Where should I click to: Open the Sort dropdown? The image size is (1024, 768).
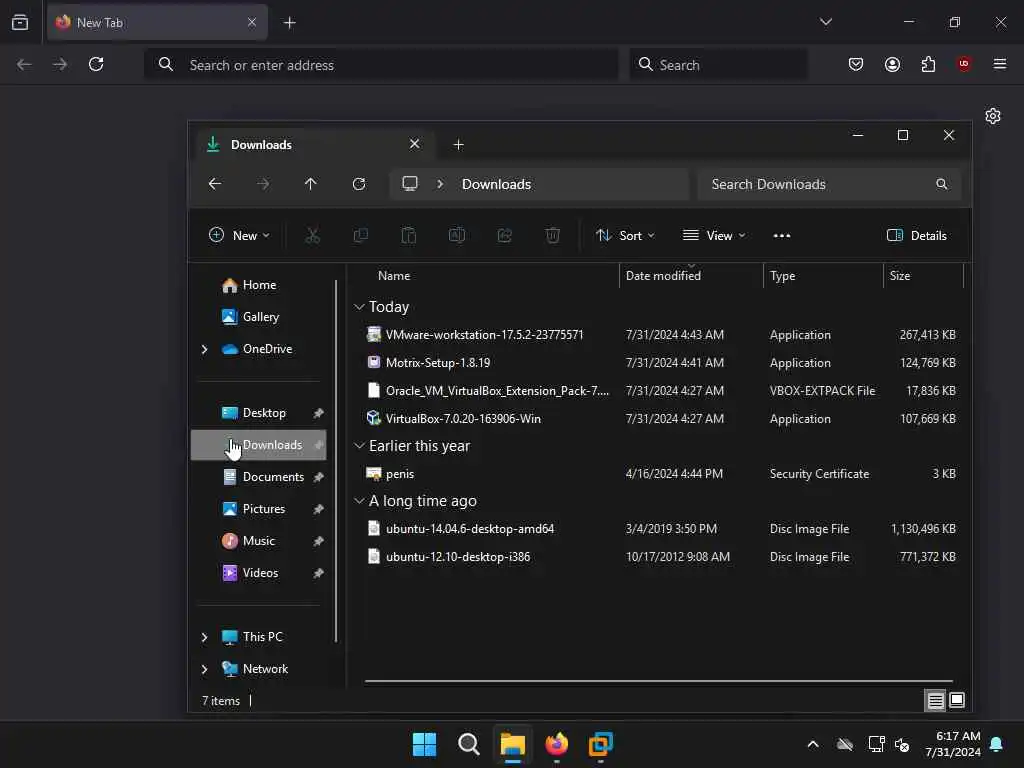625,236
